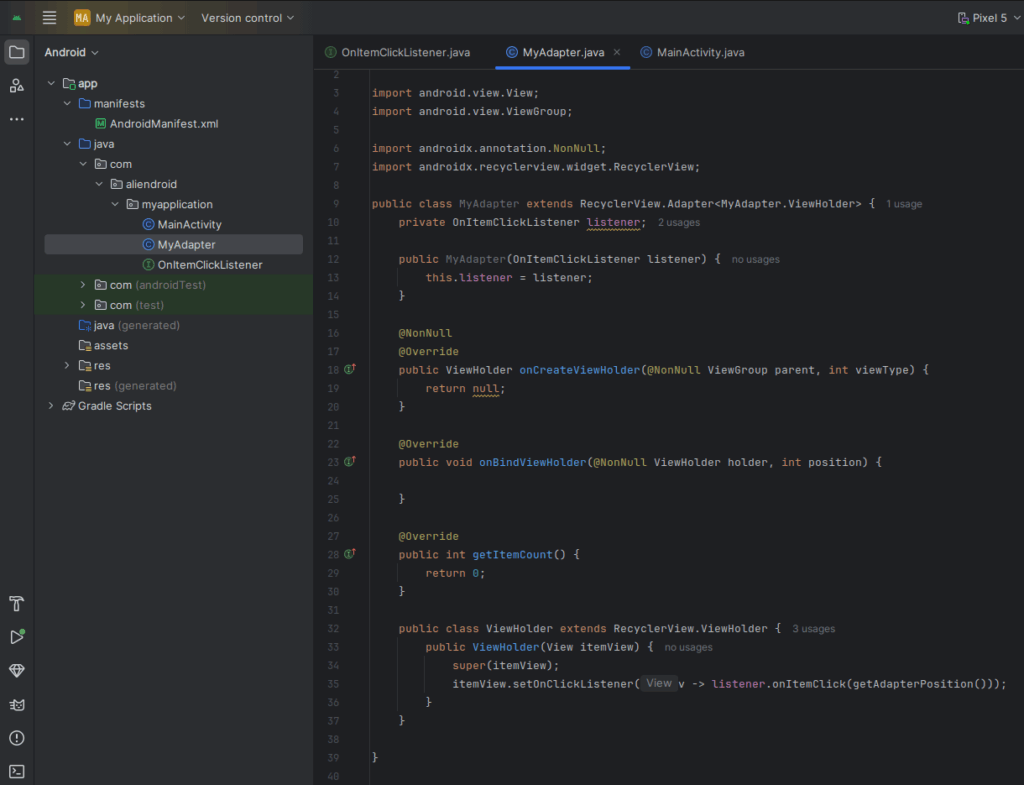The image size is (1024, 785).
Task: Click onCreateViewHolder method name
Action: point(579,370)
